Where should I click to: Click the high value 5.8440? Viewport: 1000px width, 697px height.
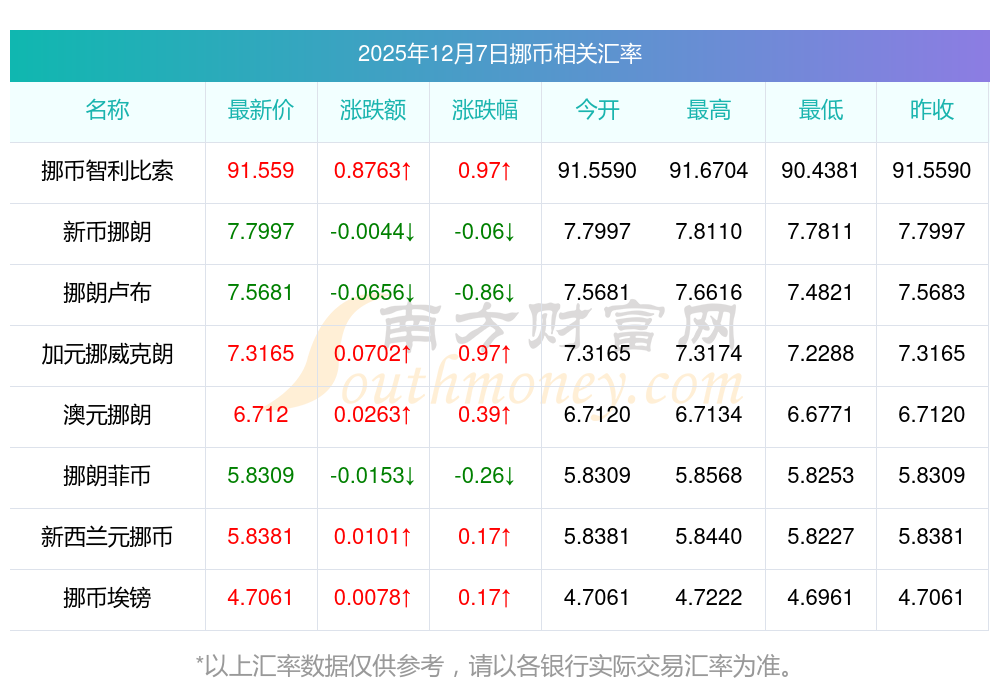click(x=709, y=536)
